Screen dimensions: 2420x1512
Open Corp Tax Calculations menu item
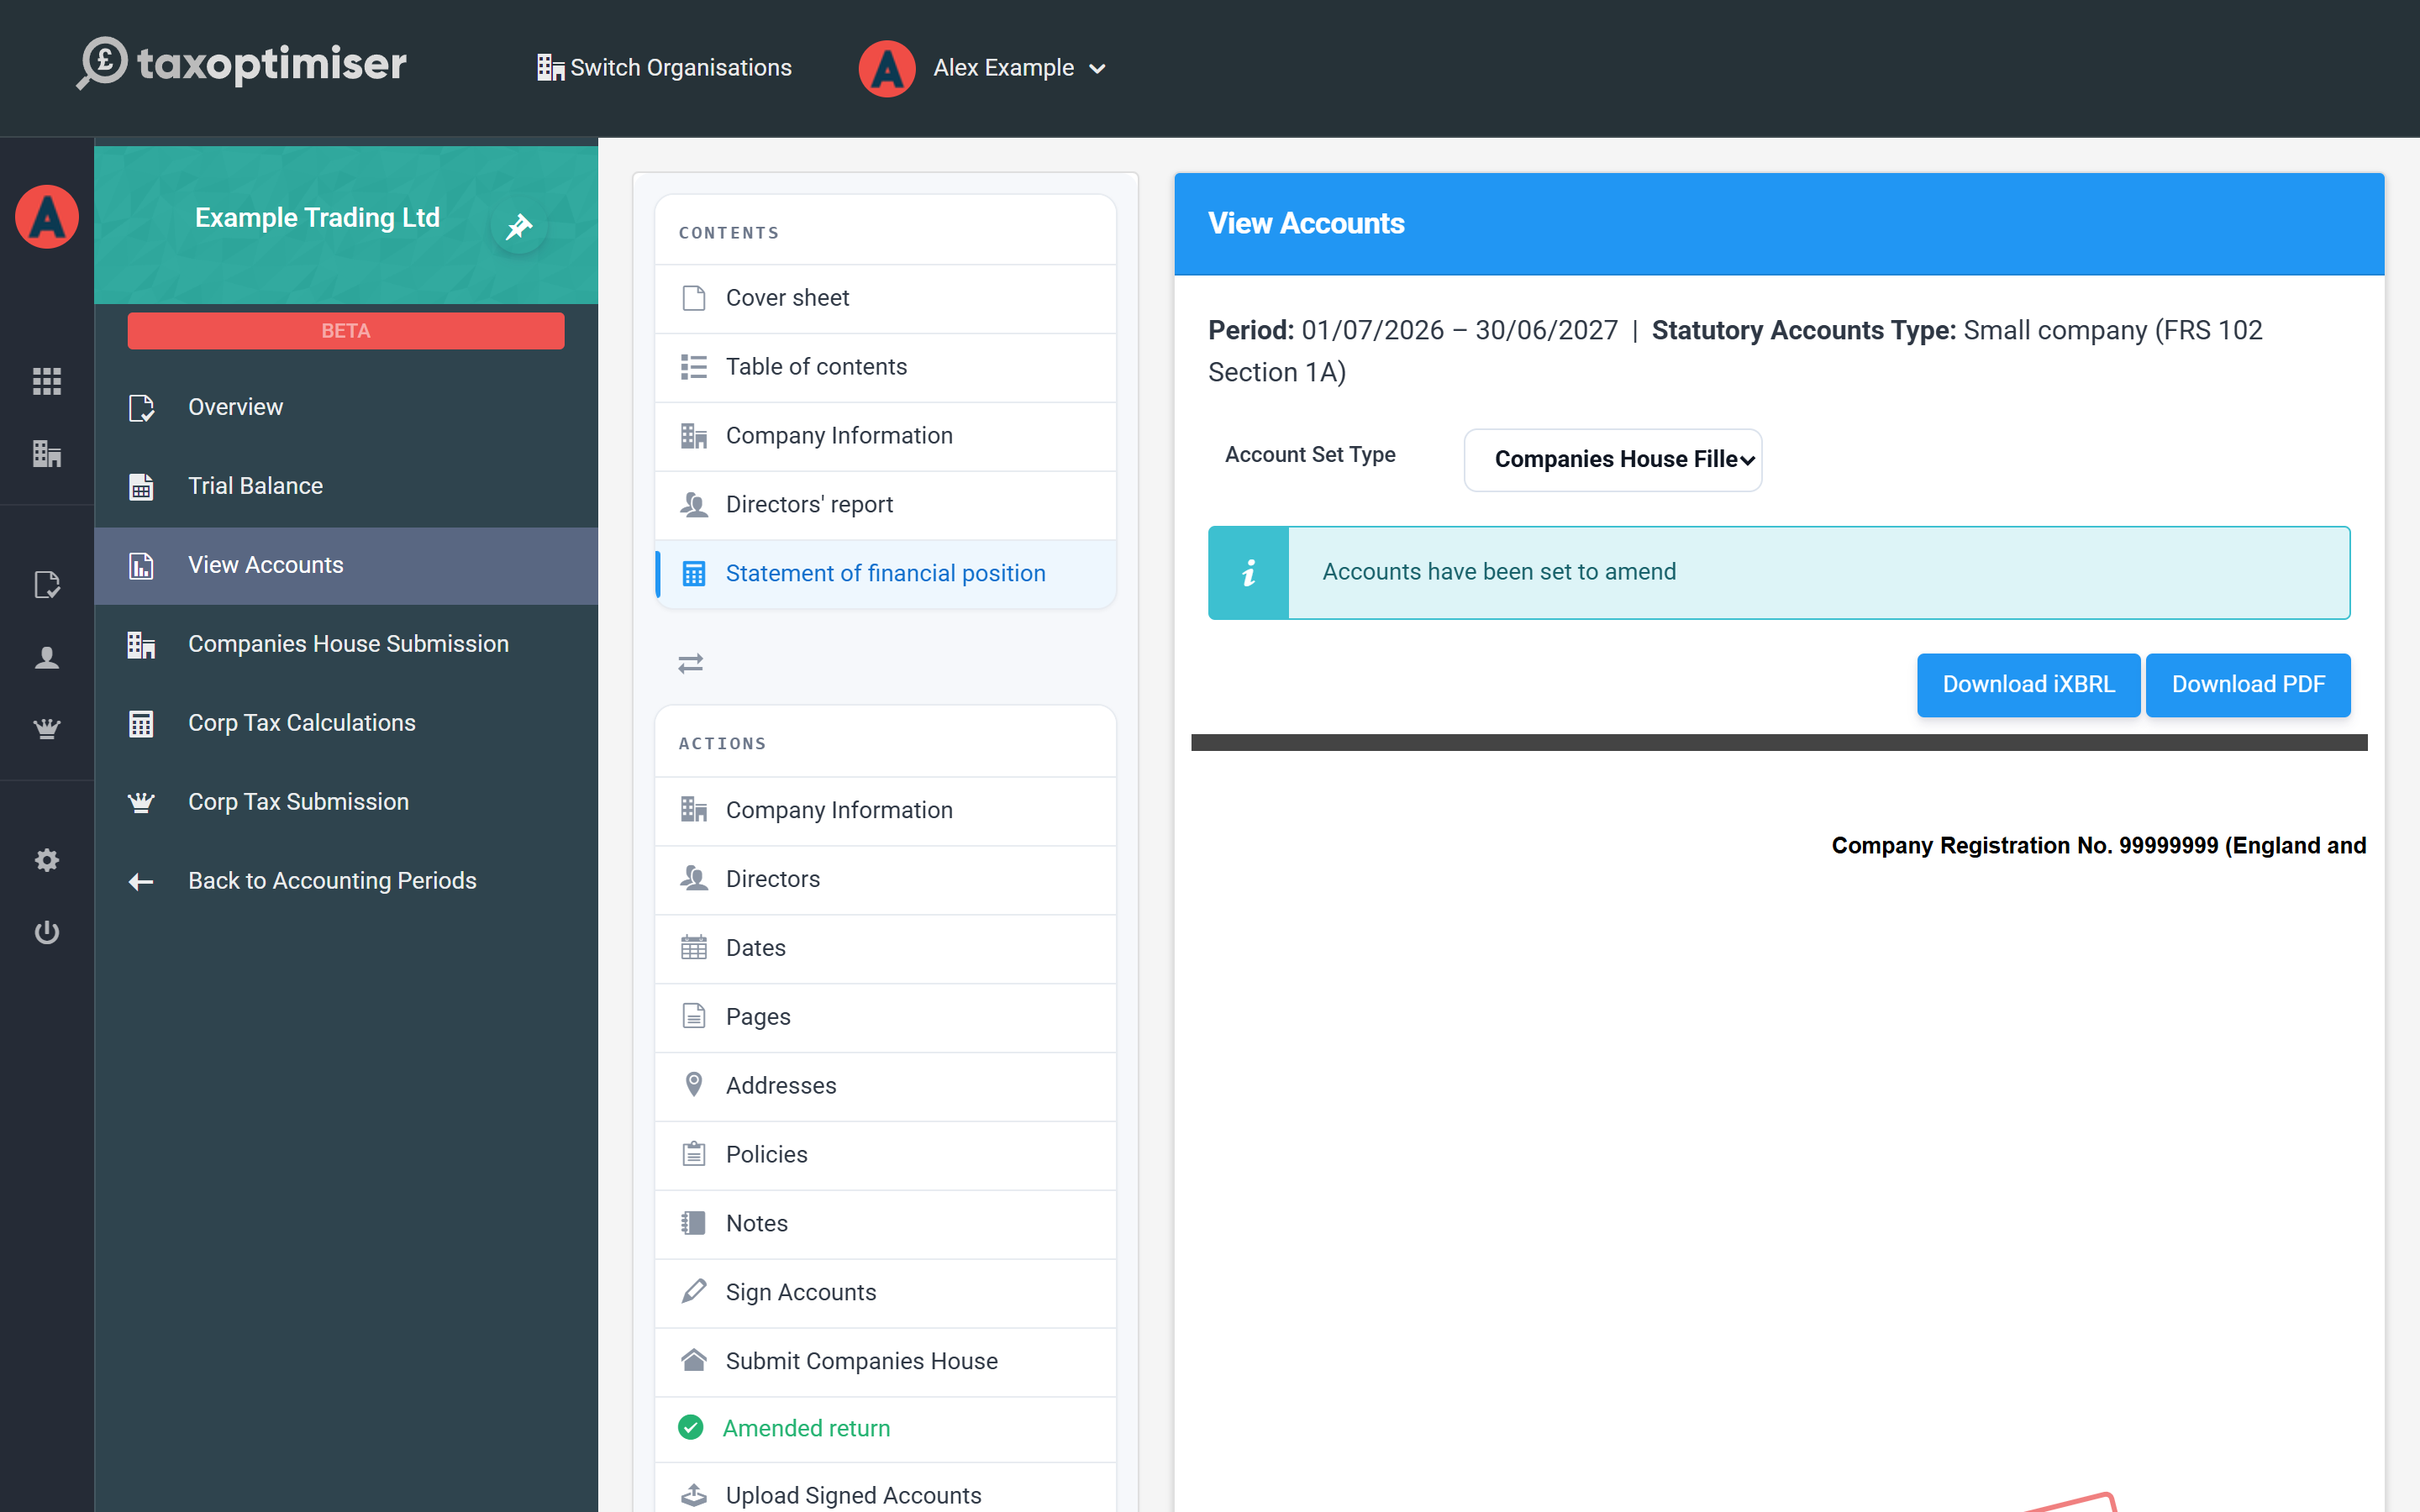click(346, 723)
